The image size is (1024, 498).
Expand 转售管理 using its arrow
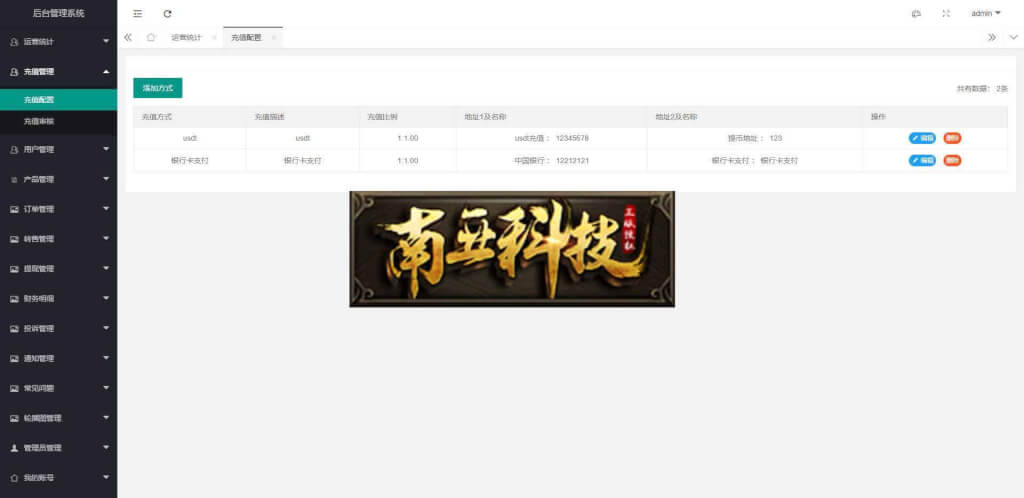[106, 239]
